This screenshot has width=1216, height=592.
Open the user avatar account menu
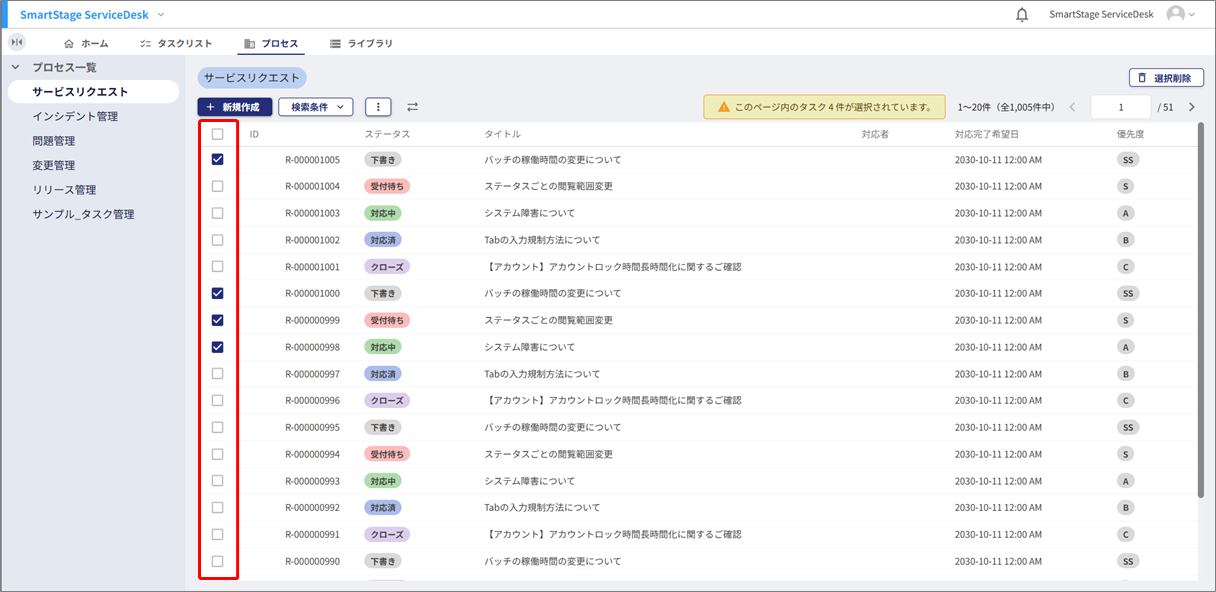pos(1181,14)
